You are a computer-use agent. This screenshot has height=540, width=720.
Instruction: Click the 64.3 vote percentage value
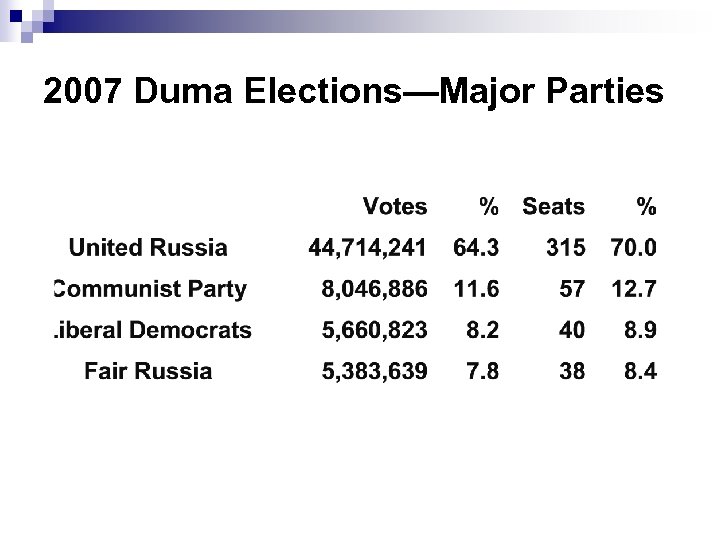476,248
